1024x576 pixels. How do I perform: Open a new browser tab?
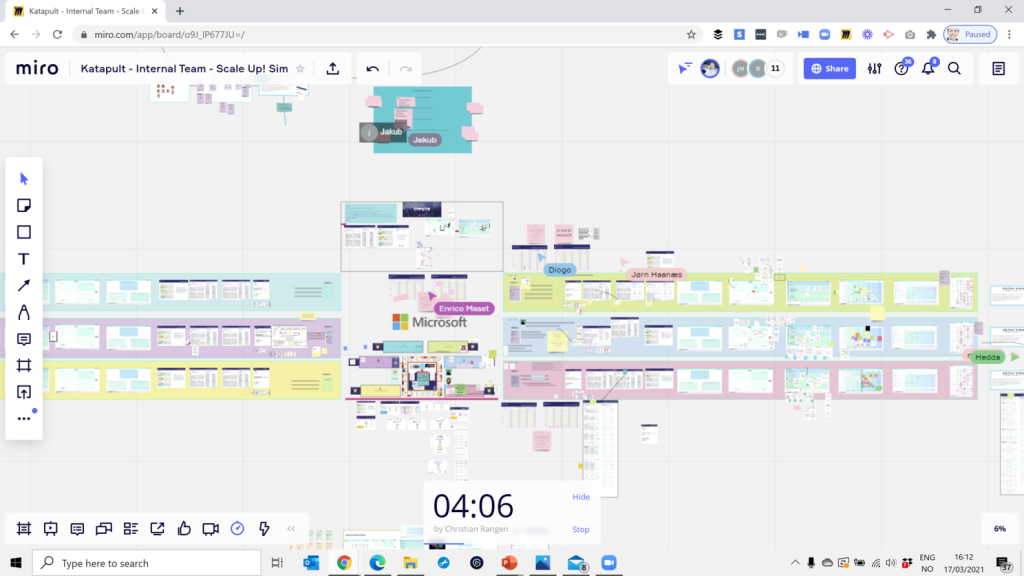click(180, 11)
